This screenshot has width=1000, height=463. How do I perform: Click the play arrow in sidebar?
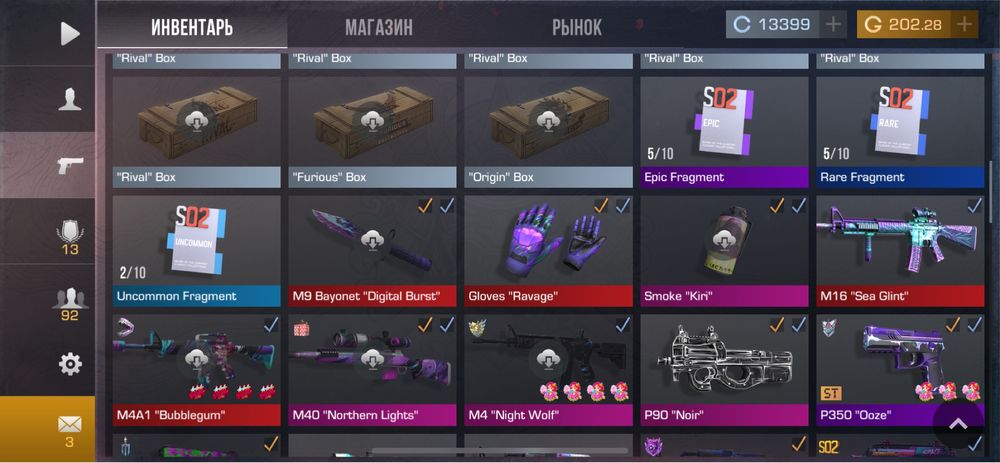pos(70,34)
